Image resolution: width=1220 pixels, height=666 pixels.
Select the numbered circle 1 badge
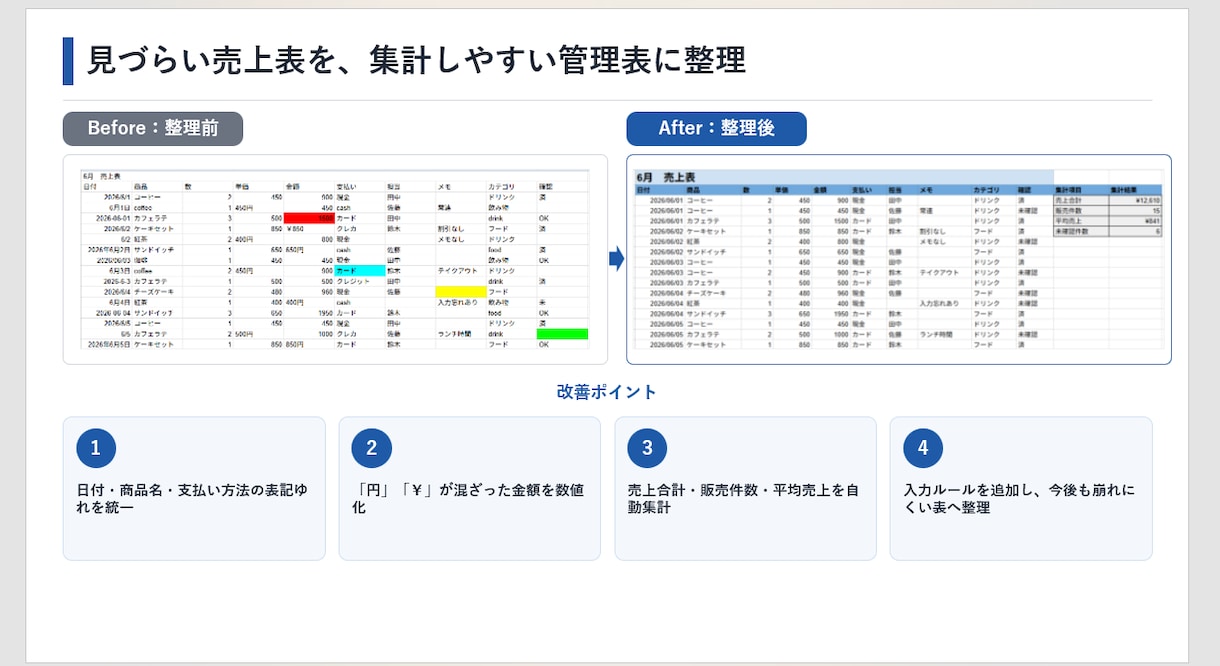[x=96, y=448]
